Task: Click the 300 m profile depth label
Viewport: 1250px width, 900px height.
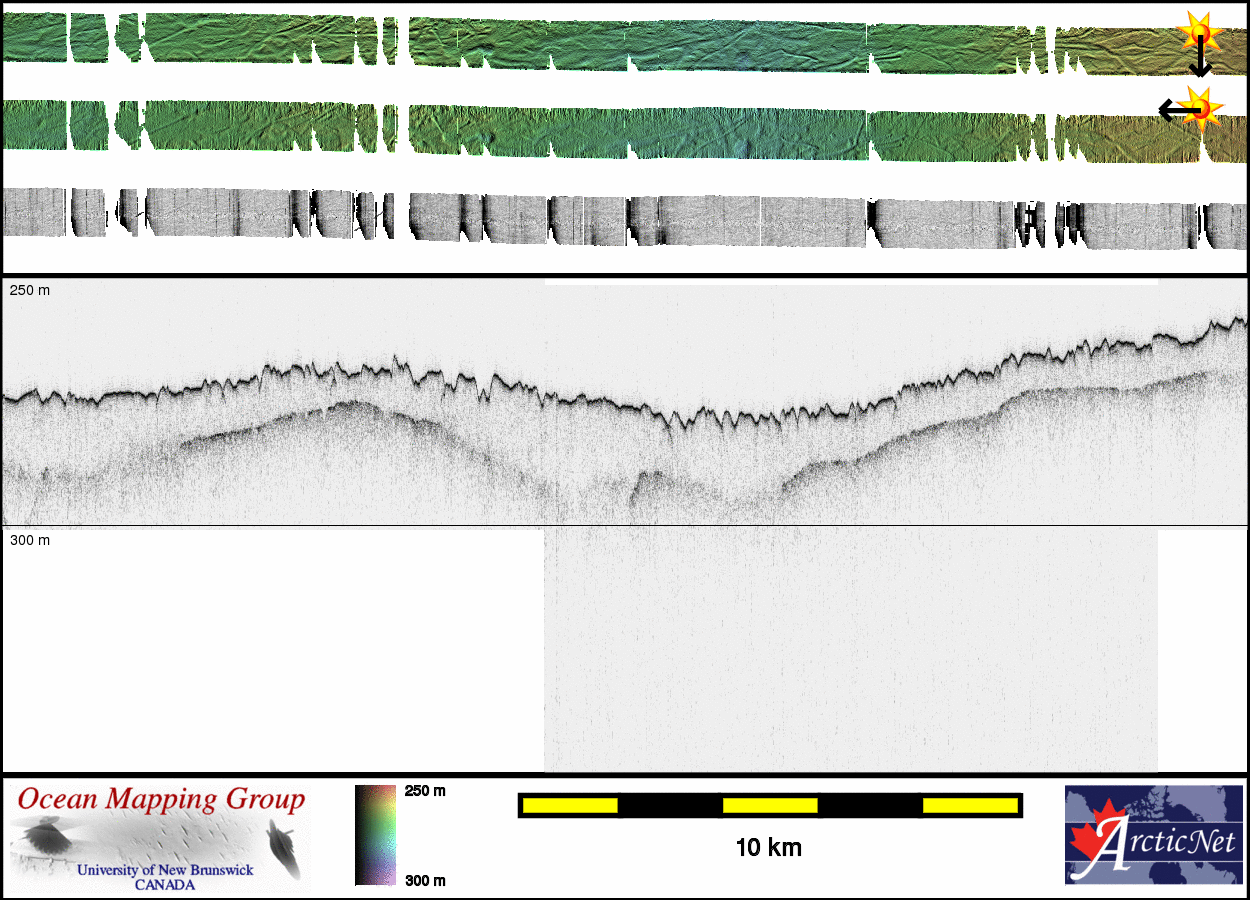Action: pos(30,540)
